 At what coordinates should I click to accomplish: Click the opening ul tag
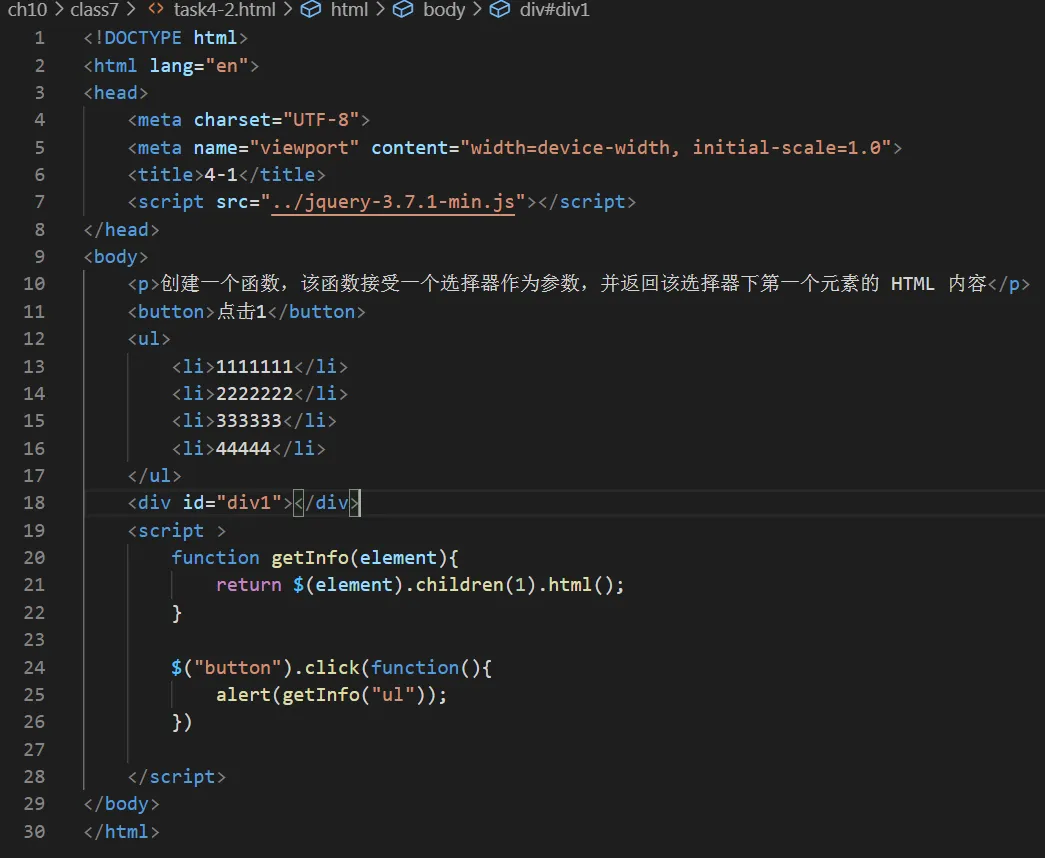149,339
